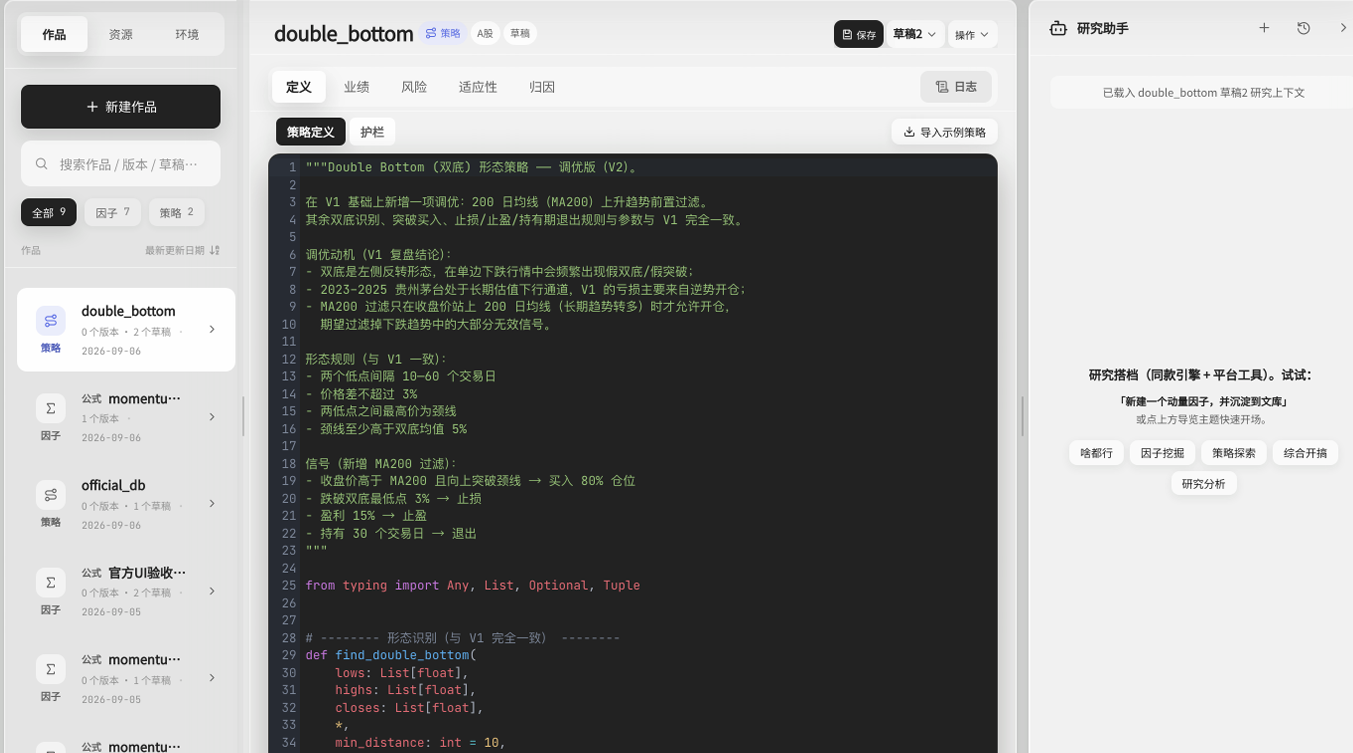Select the 定义 tab
The image size is (1353, 753).
pyautogui.click(x=299, y=87)
